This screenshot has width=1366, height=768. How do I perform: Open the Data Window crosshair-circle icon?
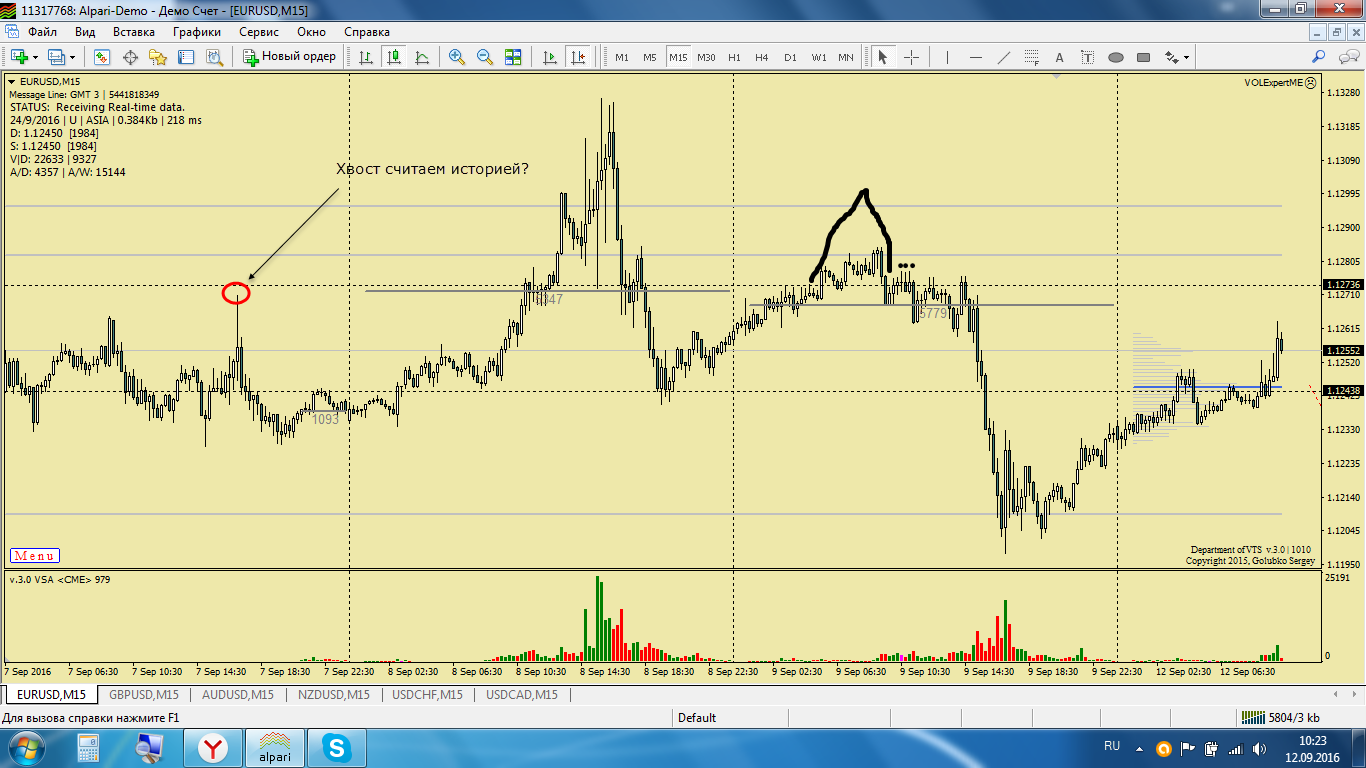130,57
